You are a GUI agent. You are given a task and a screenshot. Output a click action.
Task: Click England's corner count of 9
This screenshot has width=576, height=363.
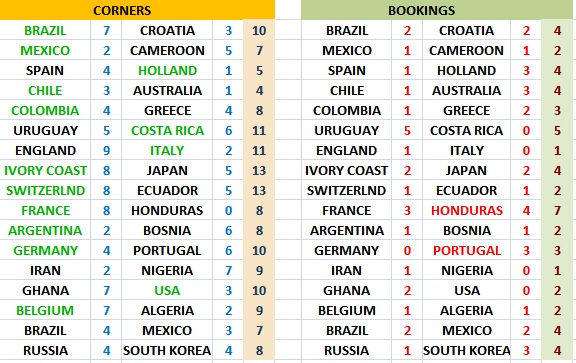(106, 151)
